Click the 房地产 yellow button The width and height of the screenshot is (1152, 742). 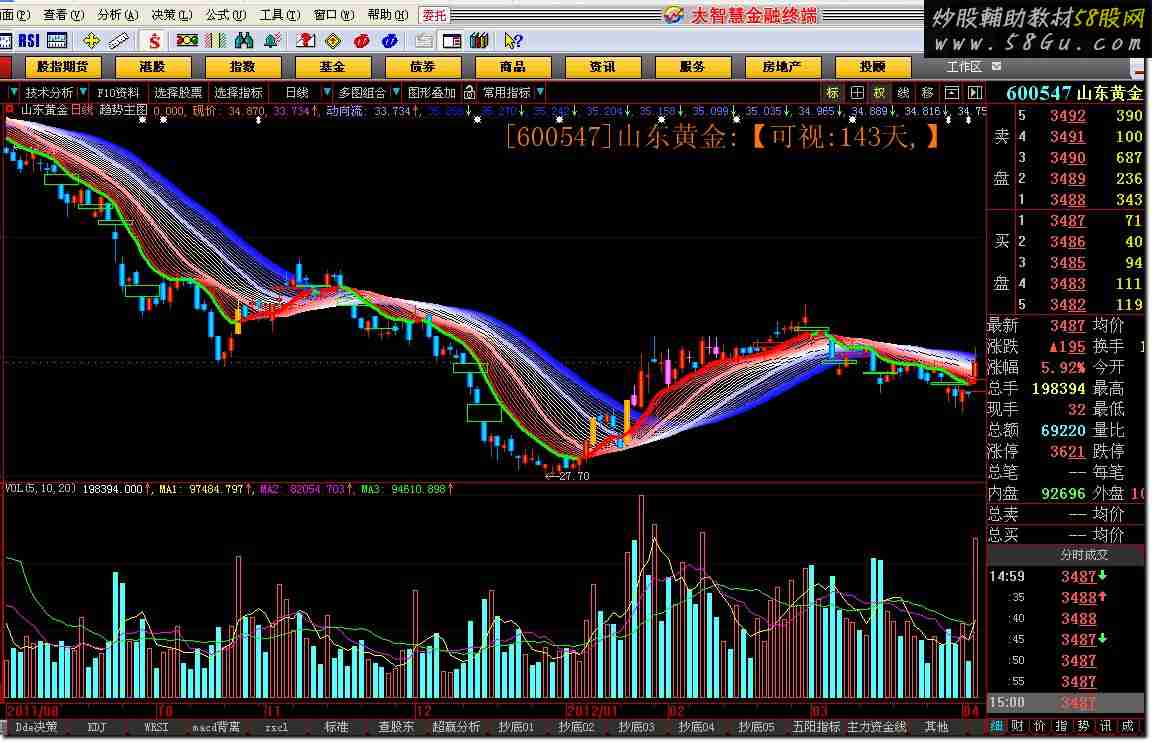pyautogui.click(x=782, y=67)
